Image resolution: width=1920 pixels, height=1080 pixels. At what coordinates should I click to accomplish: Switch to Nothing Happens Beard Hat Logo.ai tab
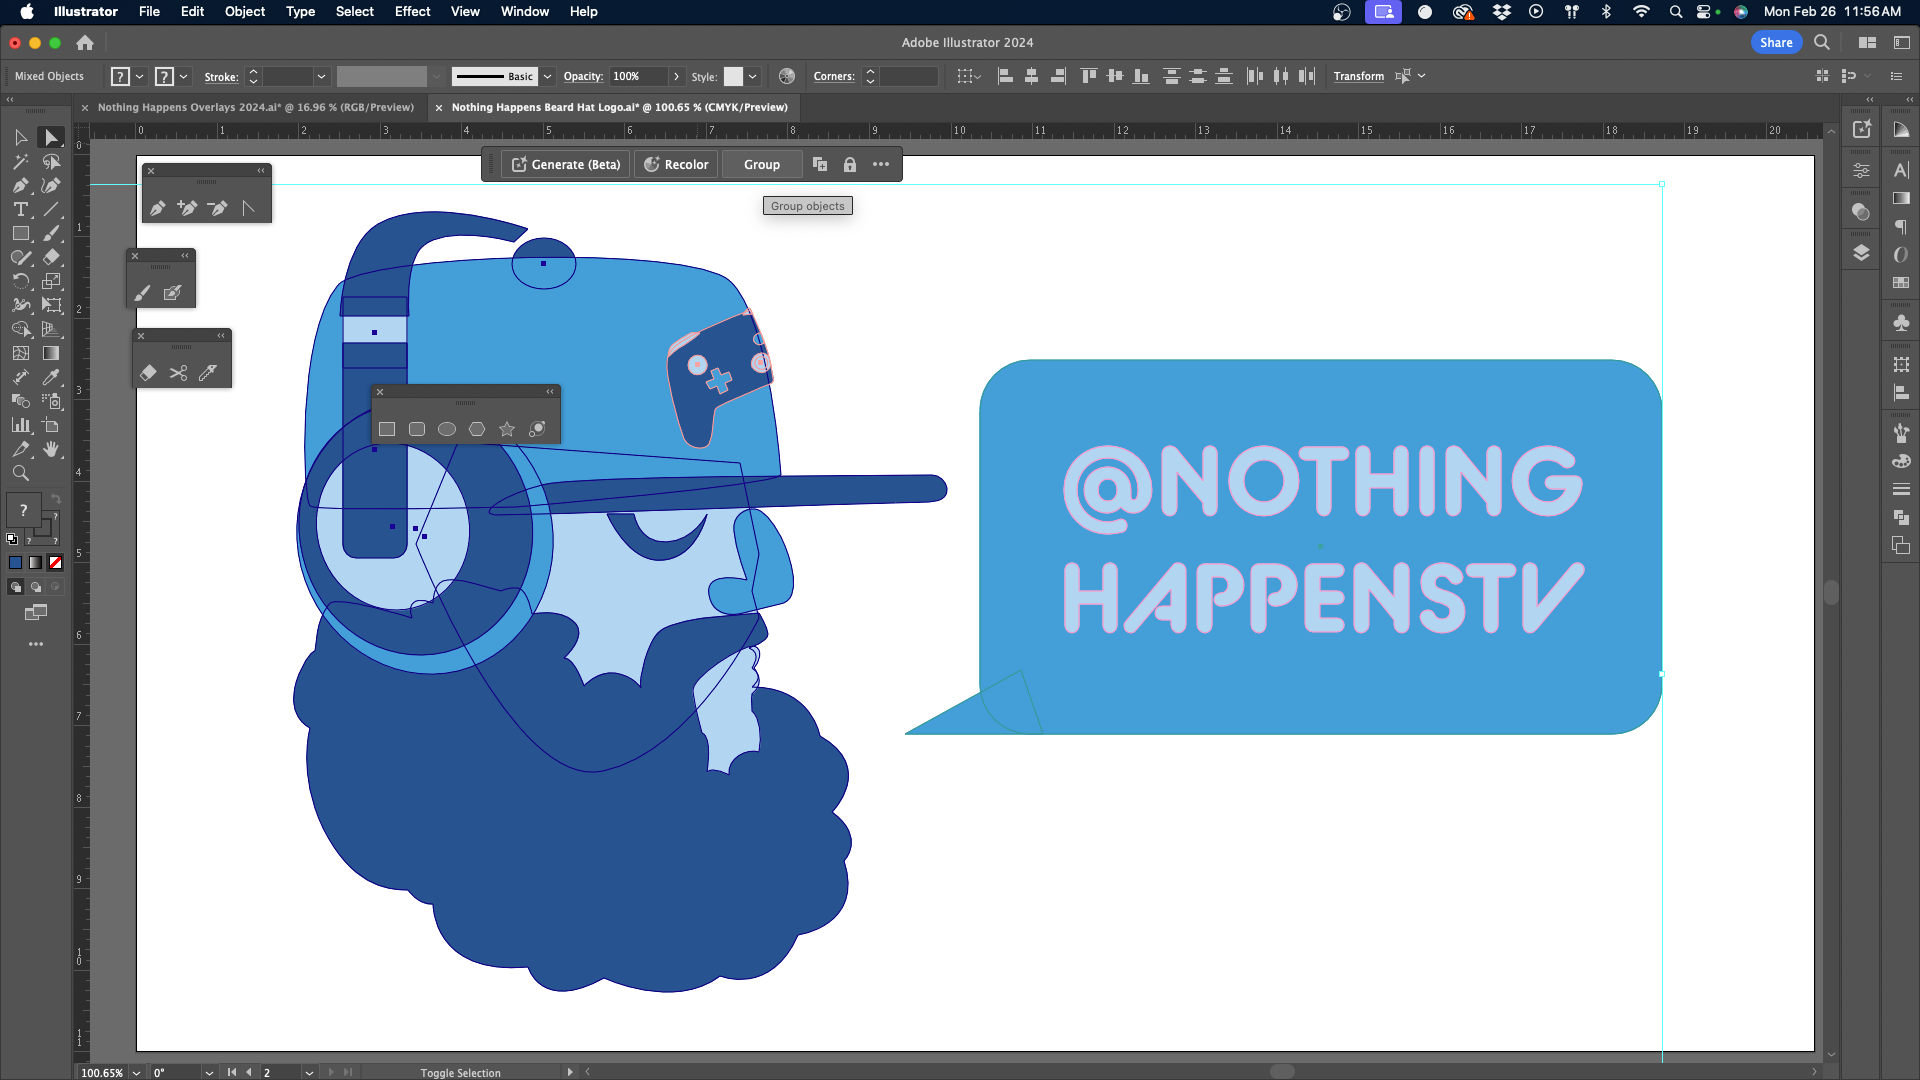619,107
